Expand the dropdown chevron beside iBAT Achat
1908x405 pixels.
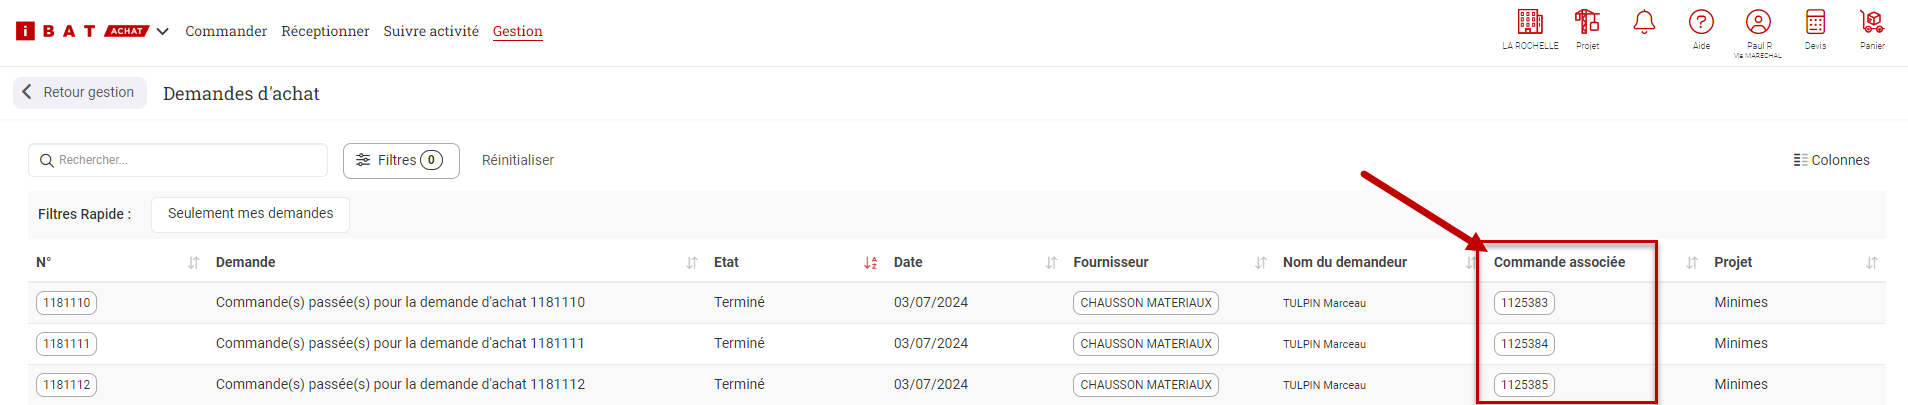click(x=162, y=32)
